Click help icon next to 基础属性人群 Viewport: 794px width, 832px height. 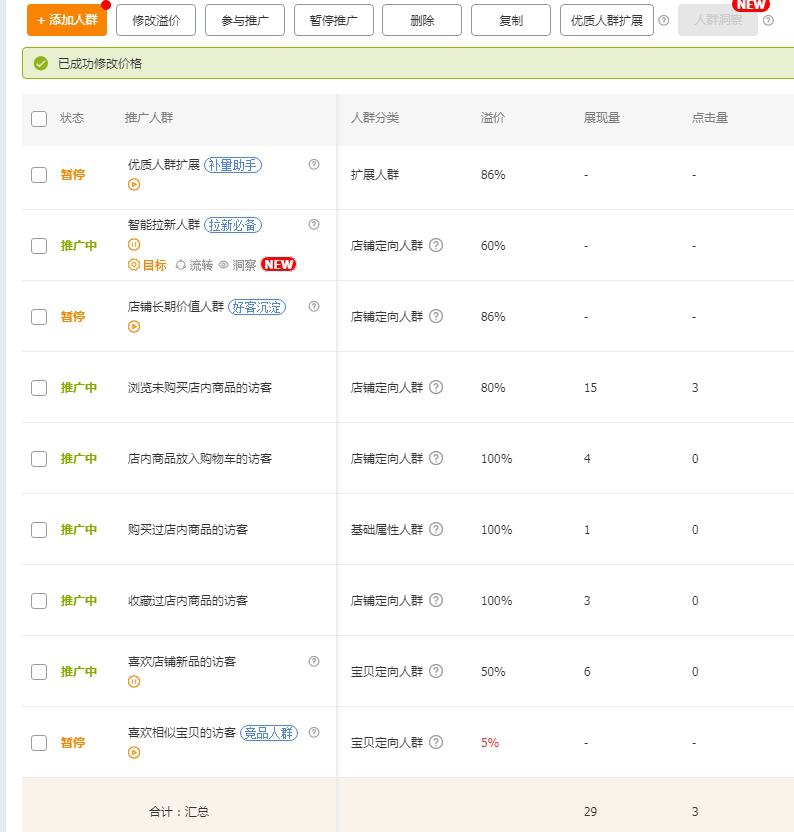(x=435, y=530)
